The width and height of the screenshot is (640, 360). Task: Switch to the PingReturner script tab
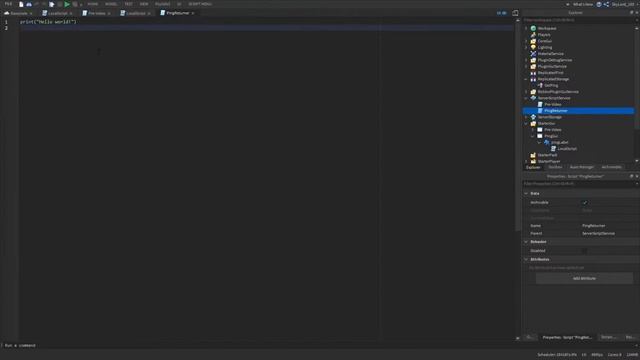177,13
